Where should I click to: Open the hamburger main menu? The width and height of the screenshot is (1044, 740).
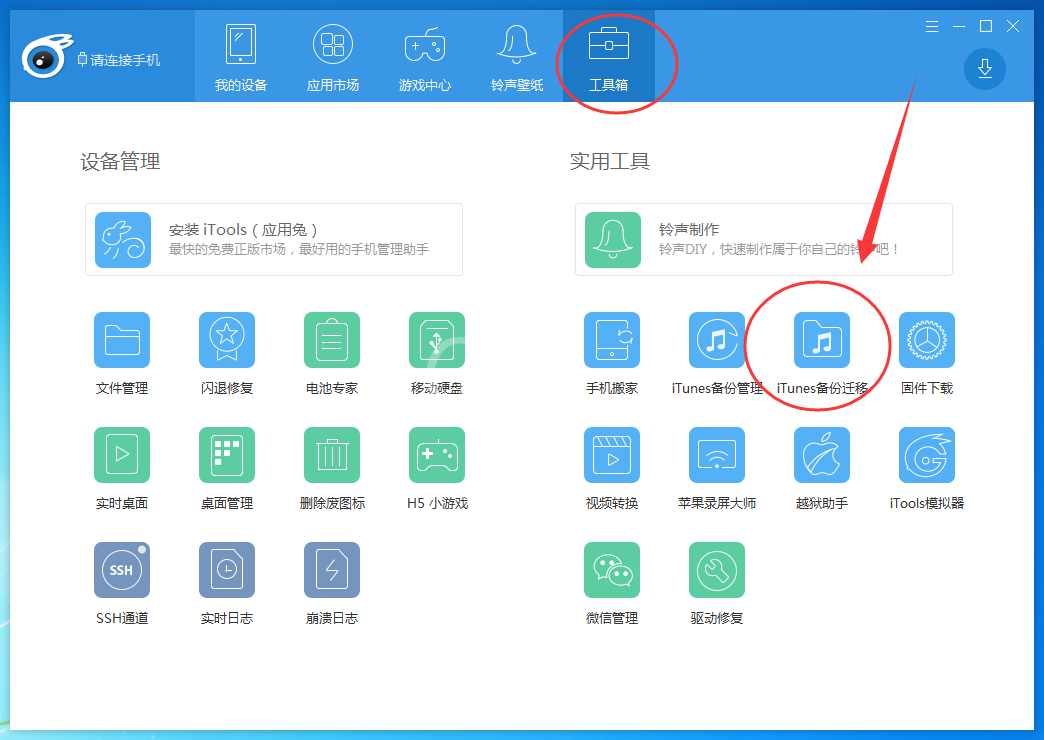pos(932,26)
